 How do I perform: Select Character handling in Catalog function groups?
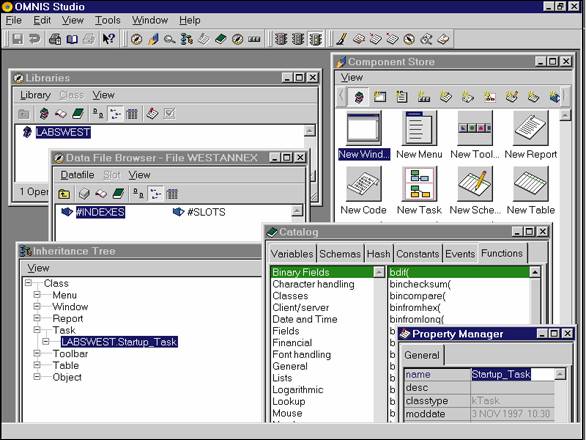pos(313,284)
